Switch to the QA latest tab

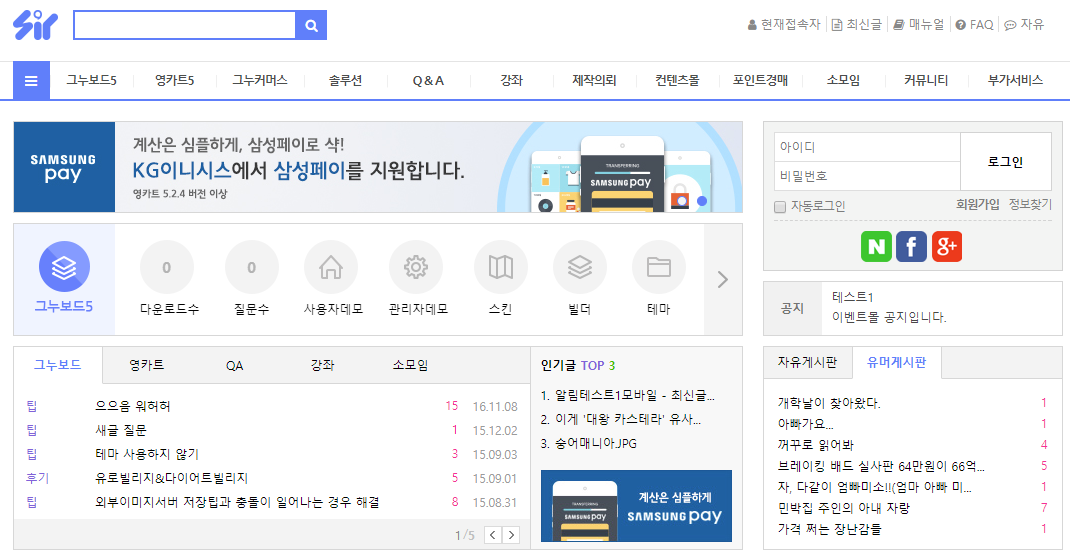(235, 365)
